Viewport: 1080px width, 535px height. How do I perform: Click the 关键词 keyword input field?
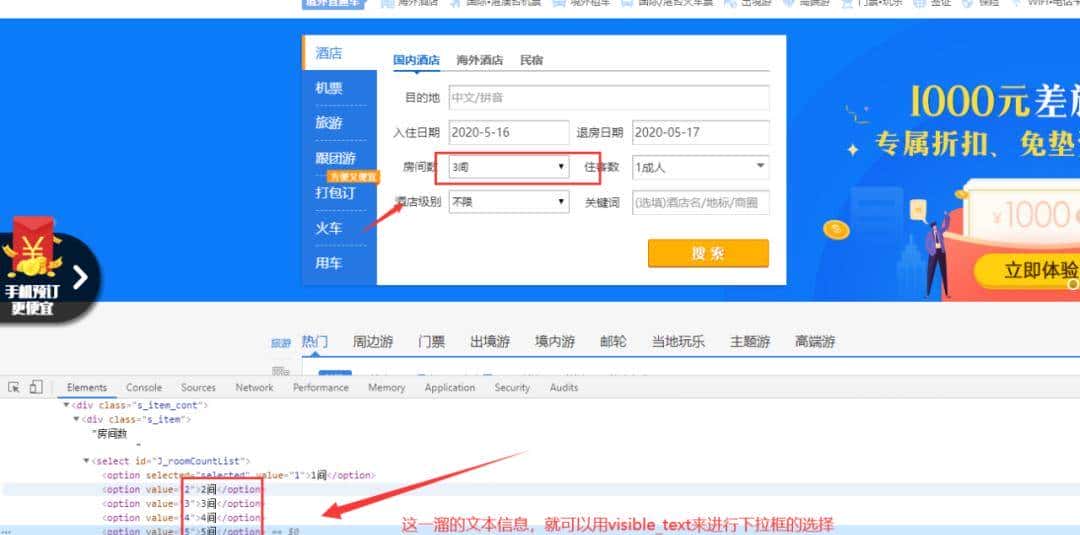[x=700, y=202]
